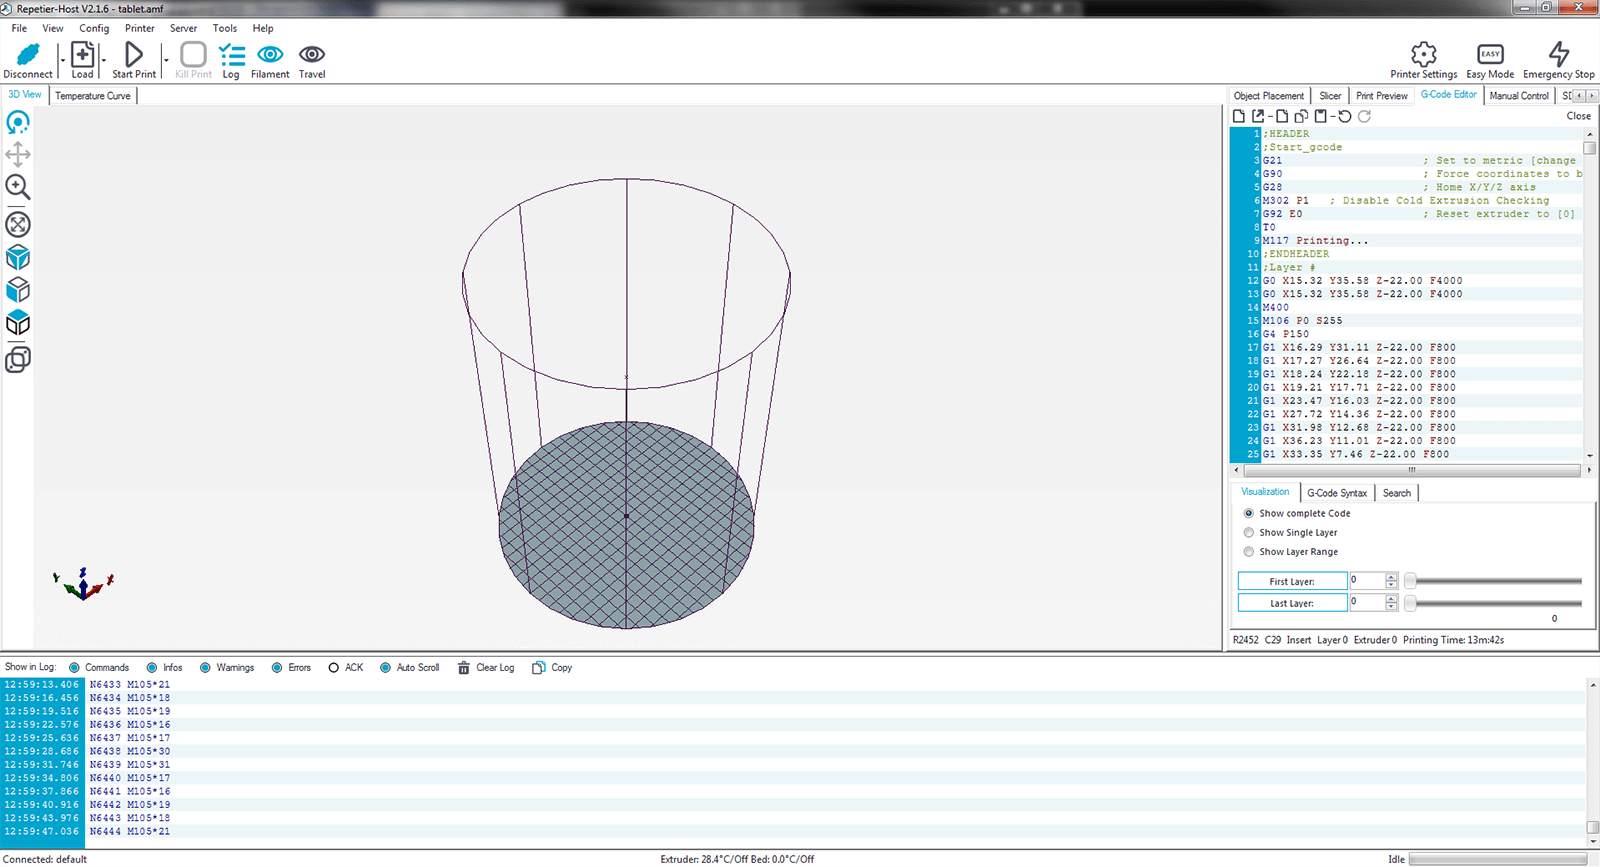Switch to the Slicer tab
Viewport: 1600px width, 867px height.
pyautogui.click(x=1330, y=96)
